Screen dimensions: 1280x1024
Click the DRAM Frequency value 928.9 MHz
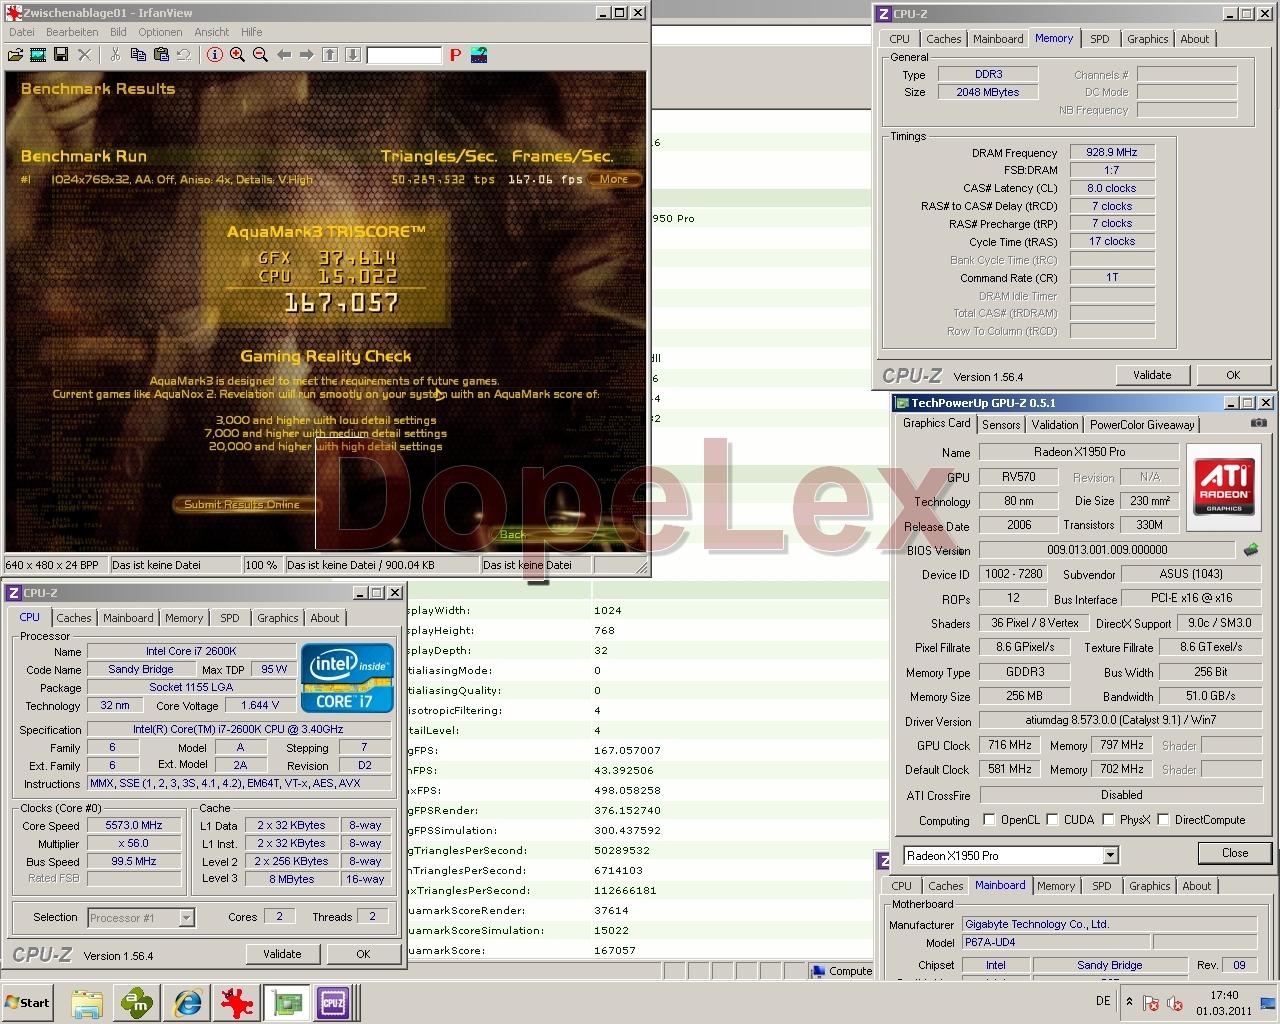coord(1112,152)
